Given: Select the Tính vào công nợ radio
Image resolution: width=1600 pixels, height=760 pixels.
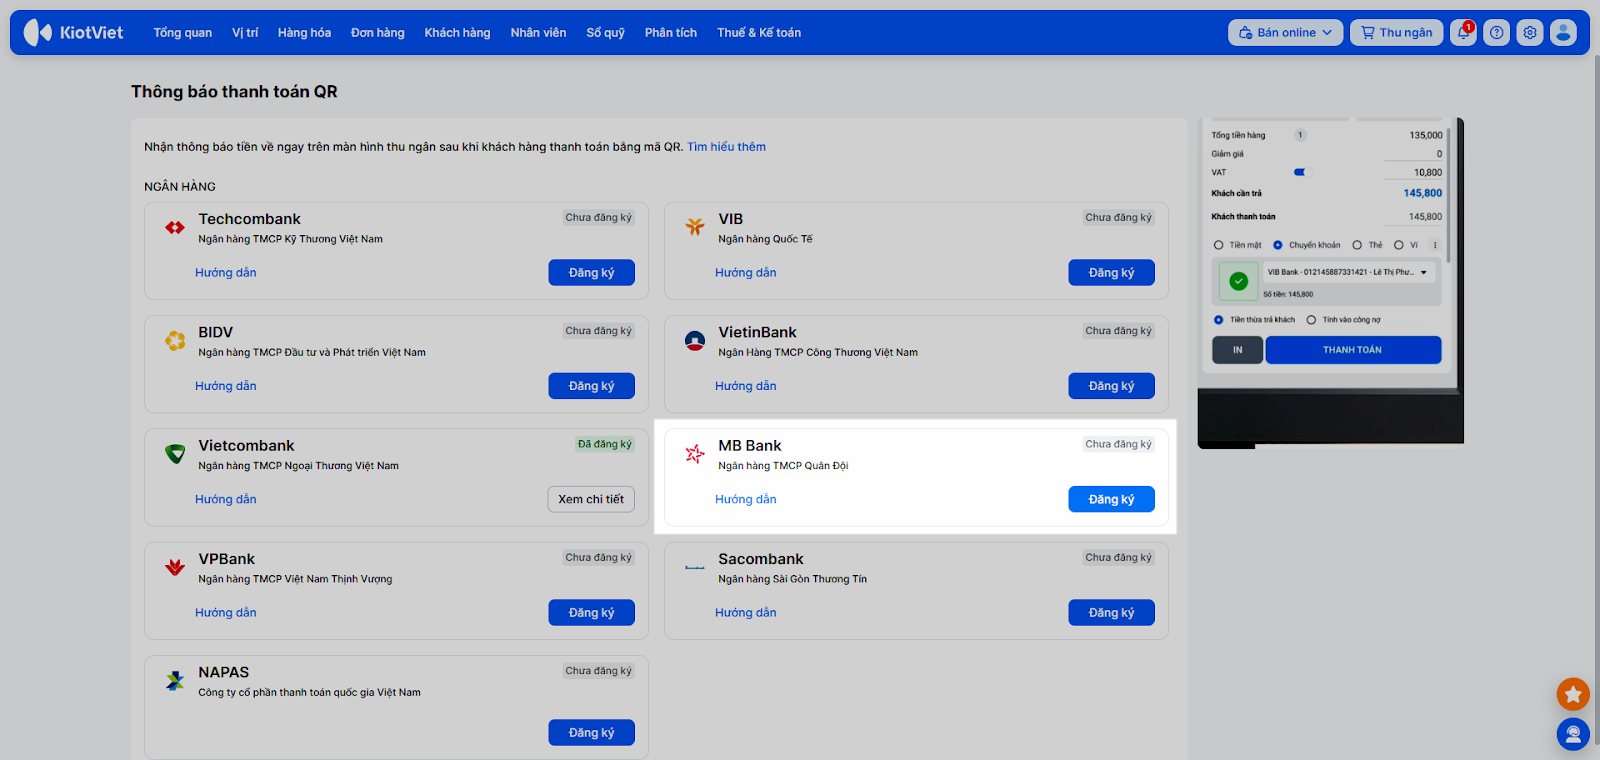Looking at the screenshot, I should [x=1311, y=320].
